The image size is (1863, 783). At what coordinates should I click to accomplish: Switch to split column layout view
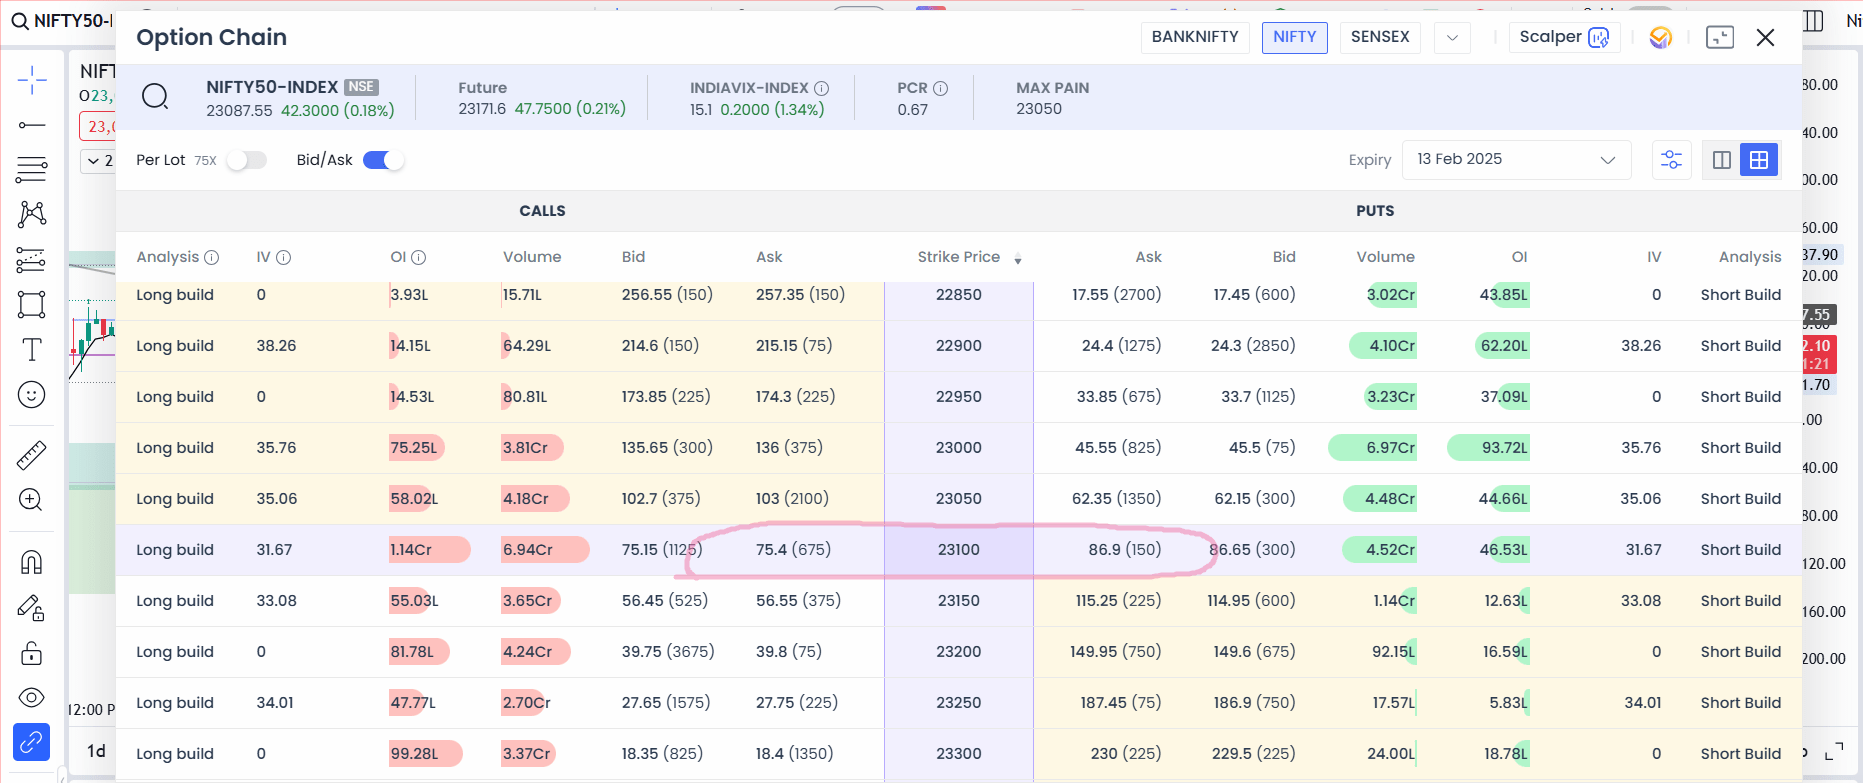pyautogui.click(x=1722, y=160)
